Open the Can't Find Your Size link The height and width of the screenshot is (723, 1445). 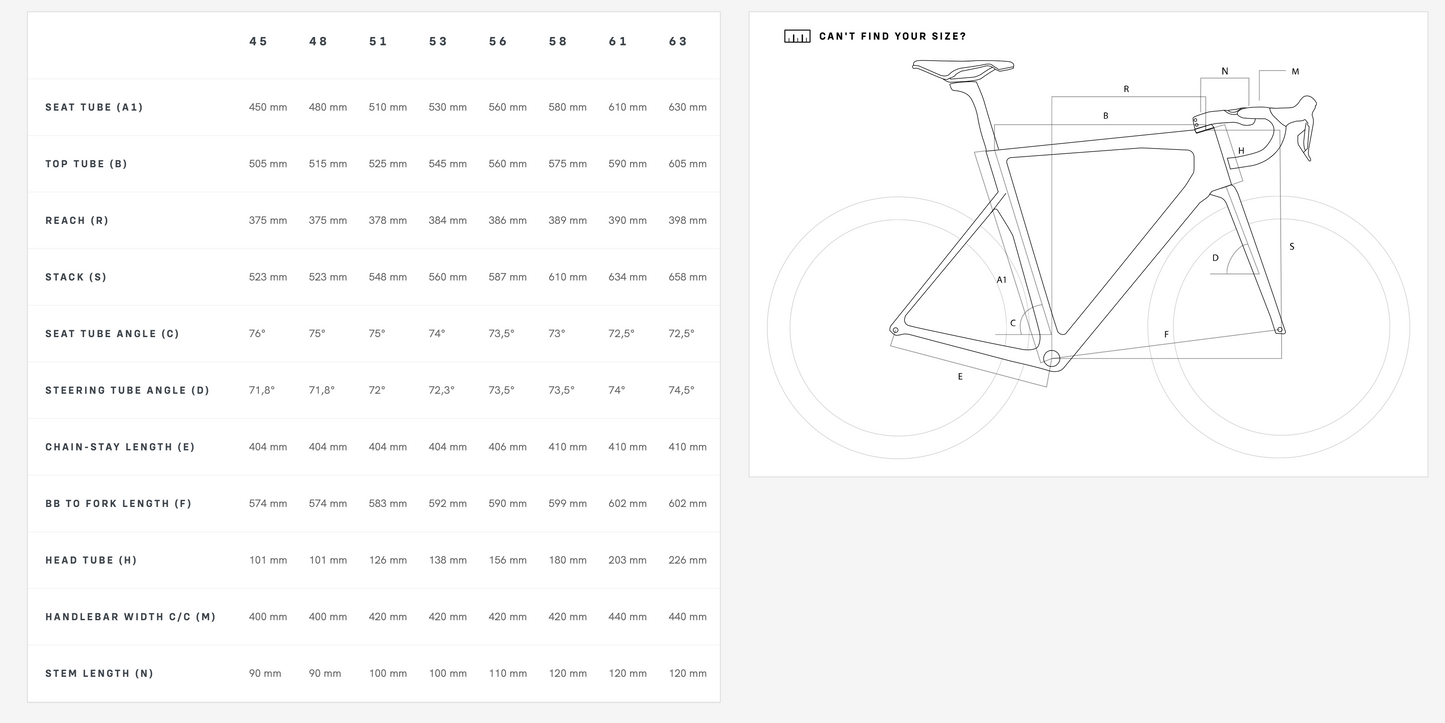892,36
